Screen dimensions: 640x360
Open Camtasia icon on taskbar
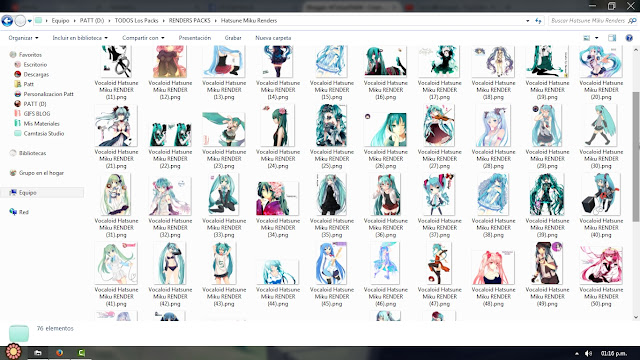tap(81, 353)
